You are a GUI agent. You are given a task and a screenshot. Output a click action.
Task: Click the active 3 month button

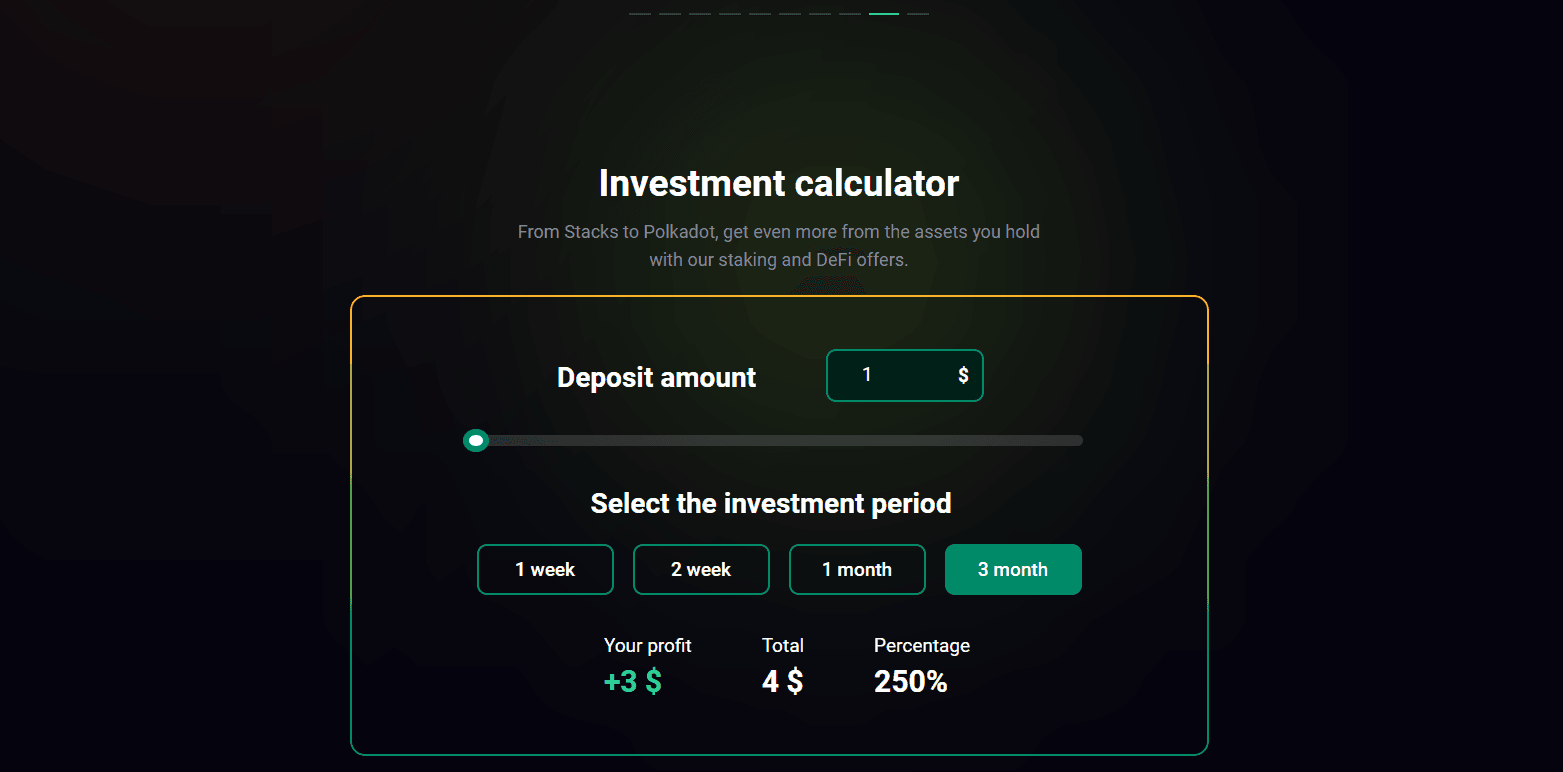pyautogui.click(x=1013, y=569)
